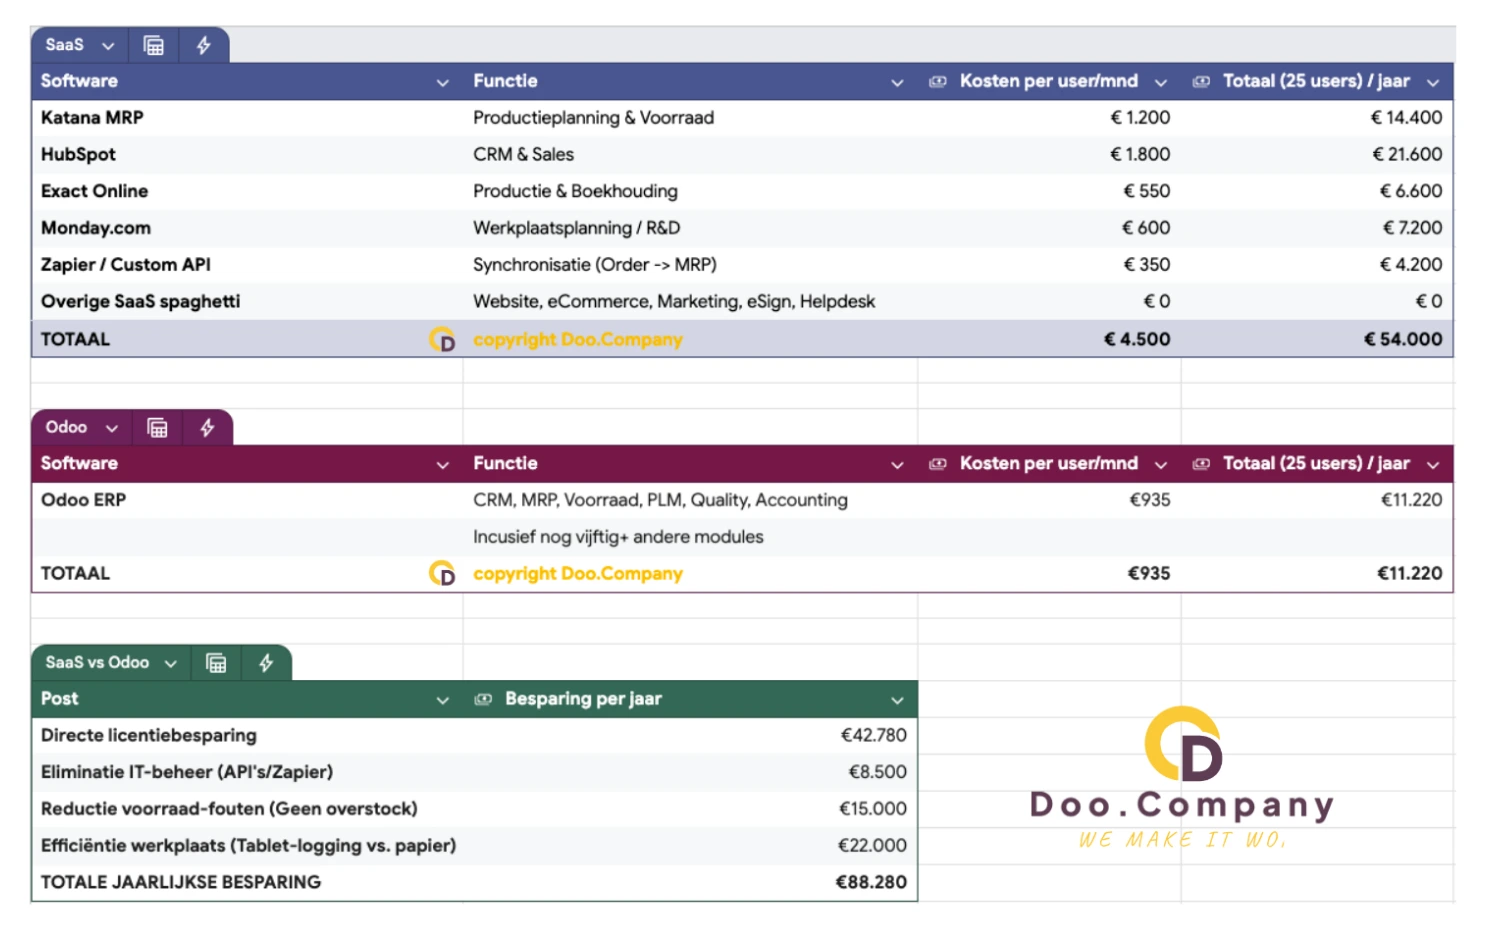Select the Reductie voorraad-fouten cell
Image resolution: width=1500 pixels, height=942 pixels.
coord(247,809)
